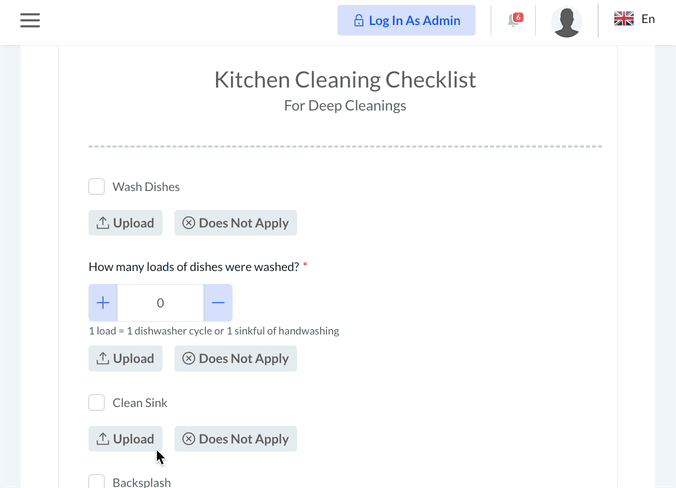Click the Wash Dishes label text

point(146,187)
